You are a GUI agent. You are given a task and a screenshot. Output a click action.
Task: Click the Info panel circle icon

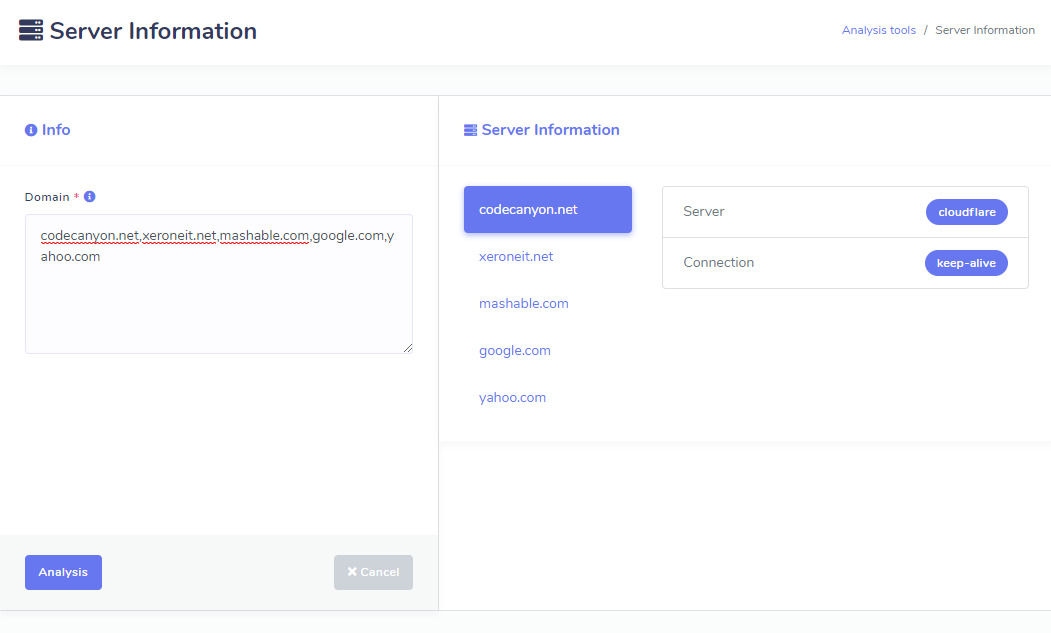pos(31,130)
